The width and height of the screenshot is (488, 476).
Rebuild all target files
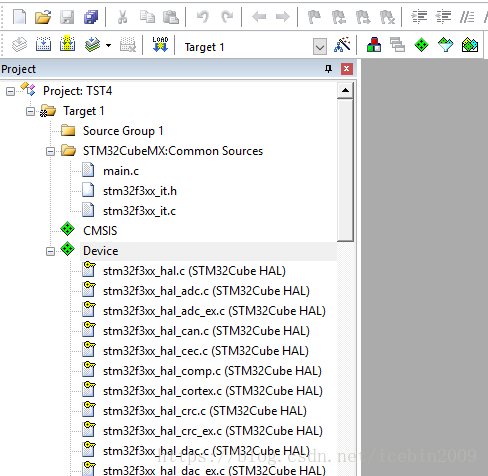pyautogui.click(x=67, y=44)
